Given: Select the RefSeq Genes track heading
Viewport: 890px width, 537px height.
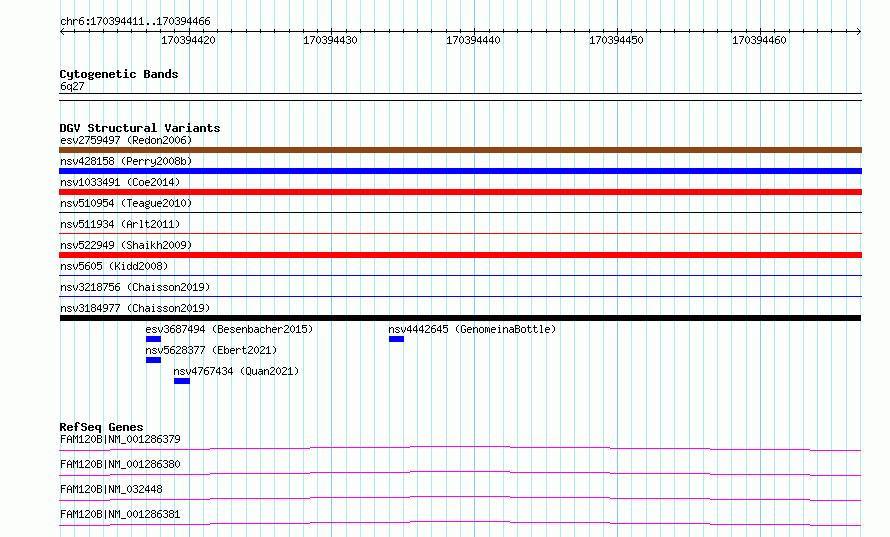Looking at the screenshot, I should 102,427.
